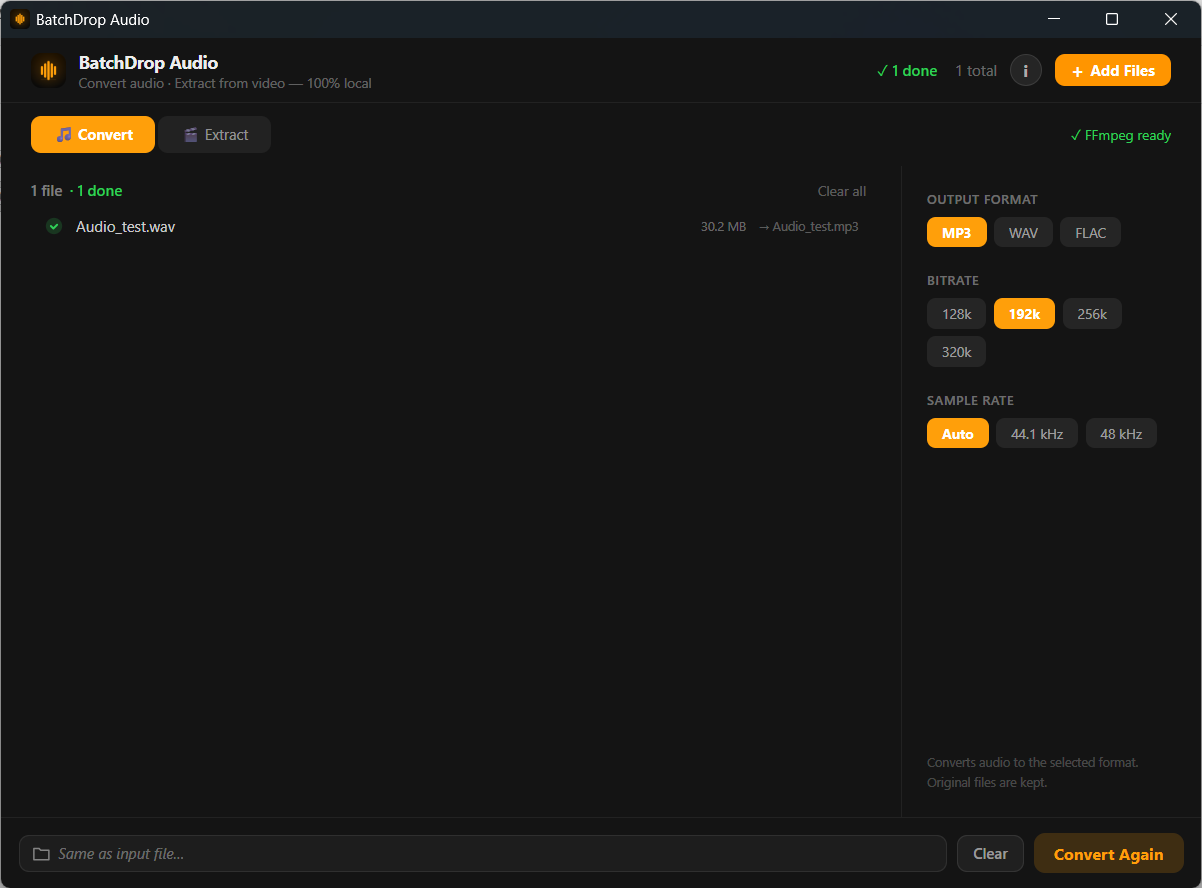Image resolution: width=1202 pixels, height=888 pixels.
Task: Click the '→ Audio_test.mp3' output name
Action: click(x=808, y=227)
